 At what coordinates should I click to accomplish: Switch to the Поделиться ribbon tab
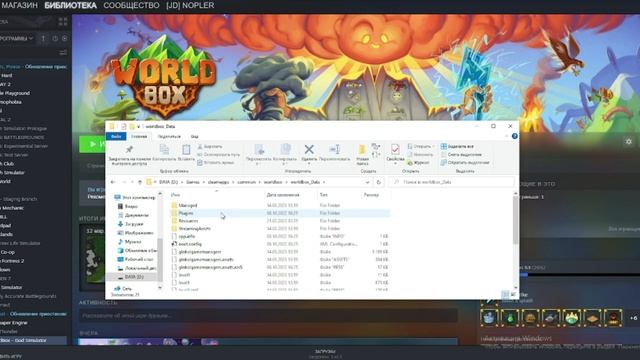pyautogui.click(x=169, y=136)
